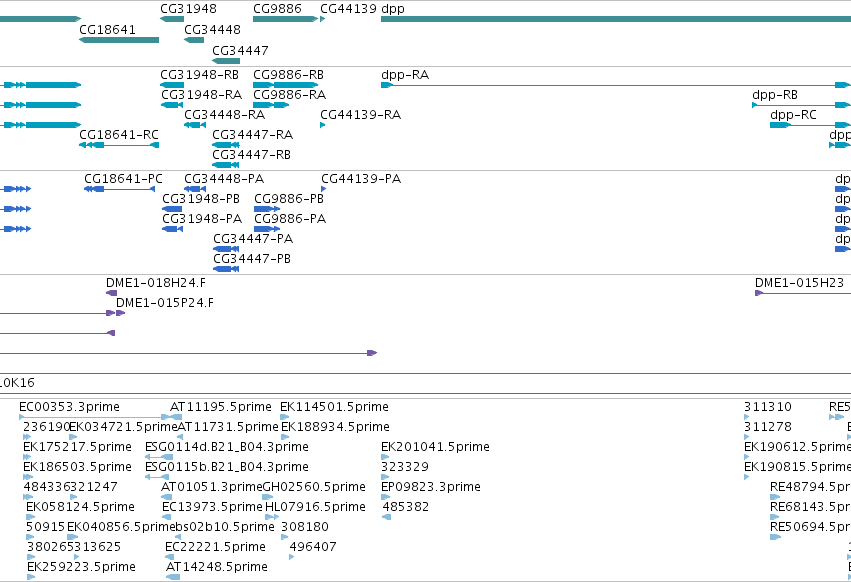Image resolution: width=851 pixels, height=582 pixels.
Task: Click transcript CG44139-RA label
Action: (360, 115)
